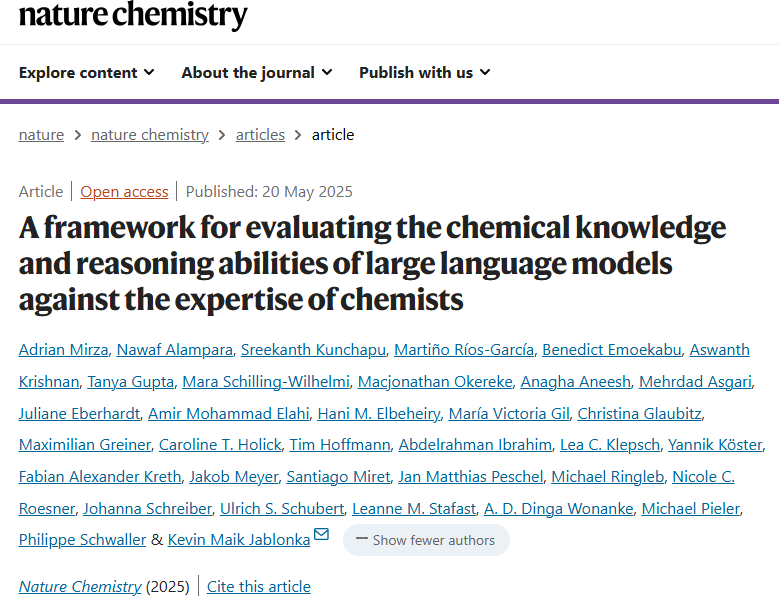The image size is (779, 607).
Task: Click the nature chemistry journal logo
Action: [133, 15]
